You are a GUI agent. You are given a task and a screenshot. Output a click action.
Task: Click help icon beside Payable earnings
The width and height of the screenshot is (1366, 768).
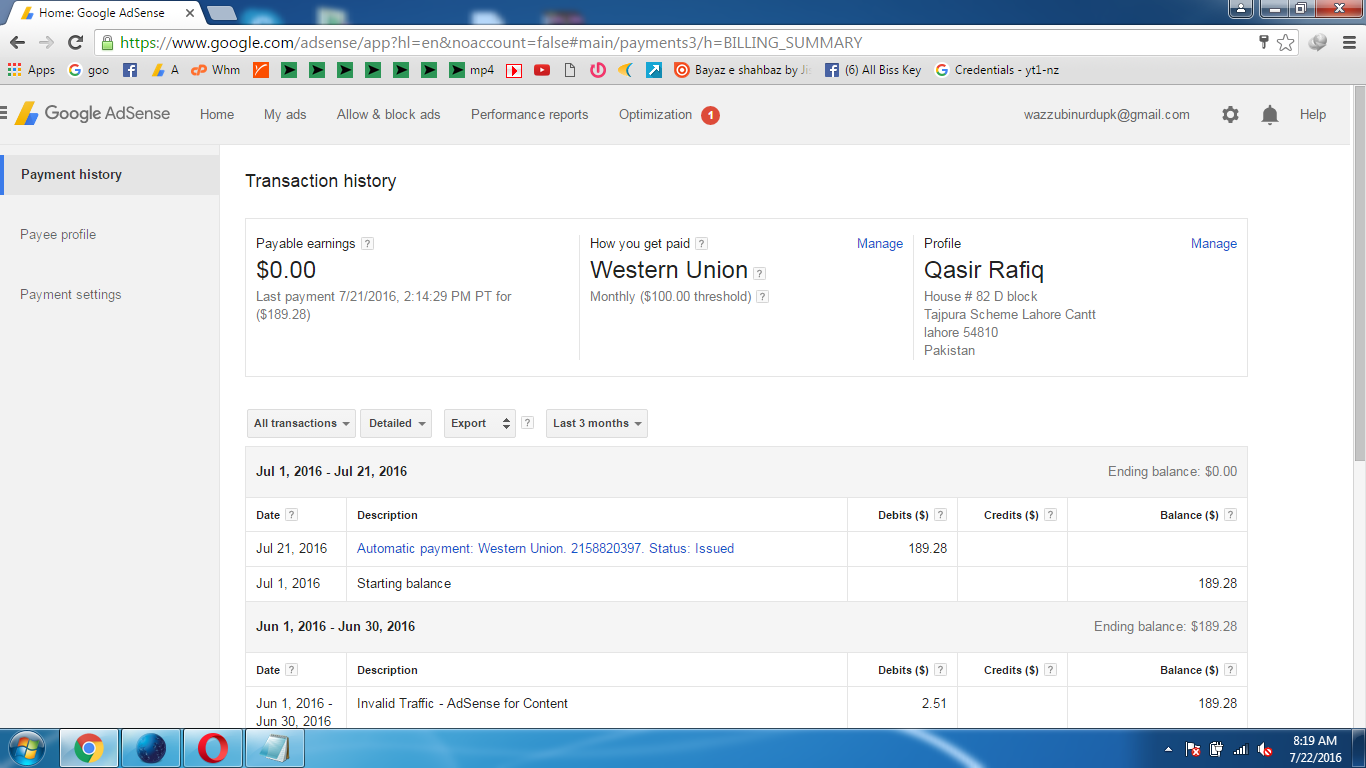(x=367, y=244)
